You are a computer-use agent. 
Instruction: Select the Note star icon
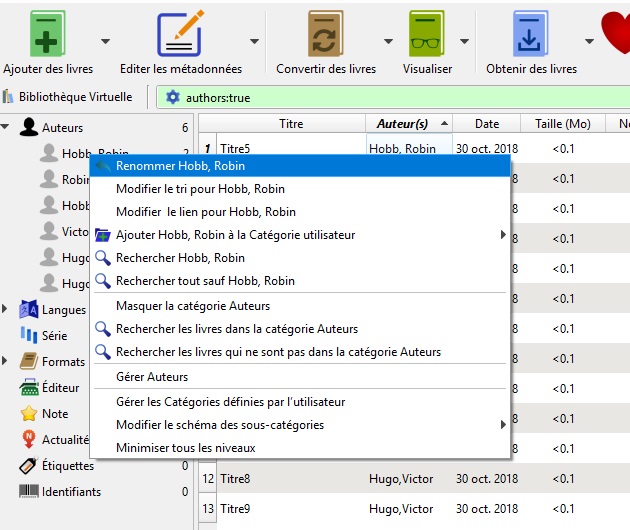click(29, 413)
